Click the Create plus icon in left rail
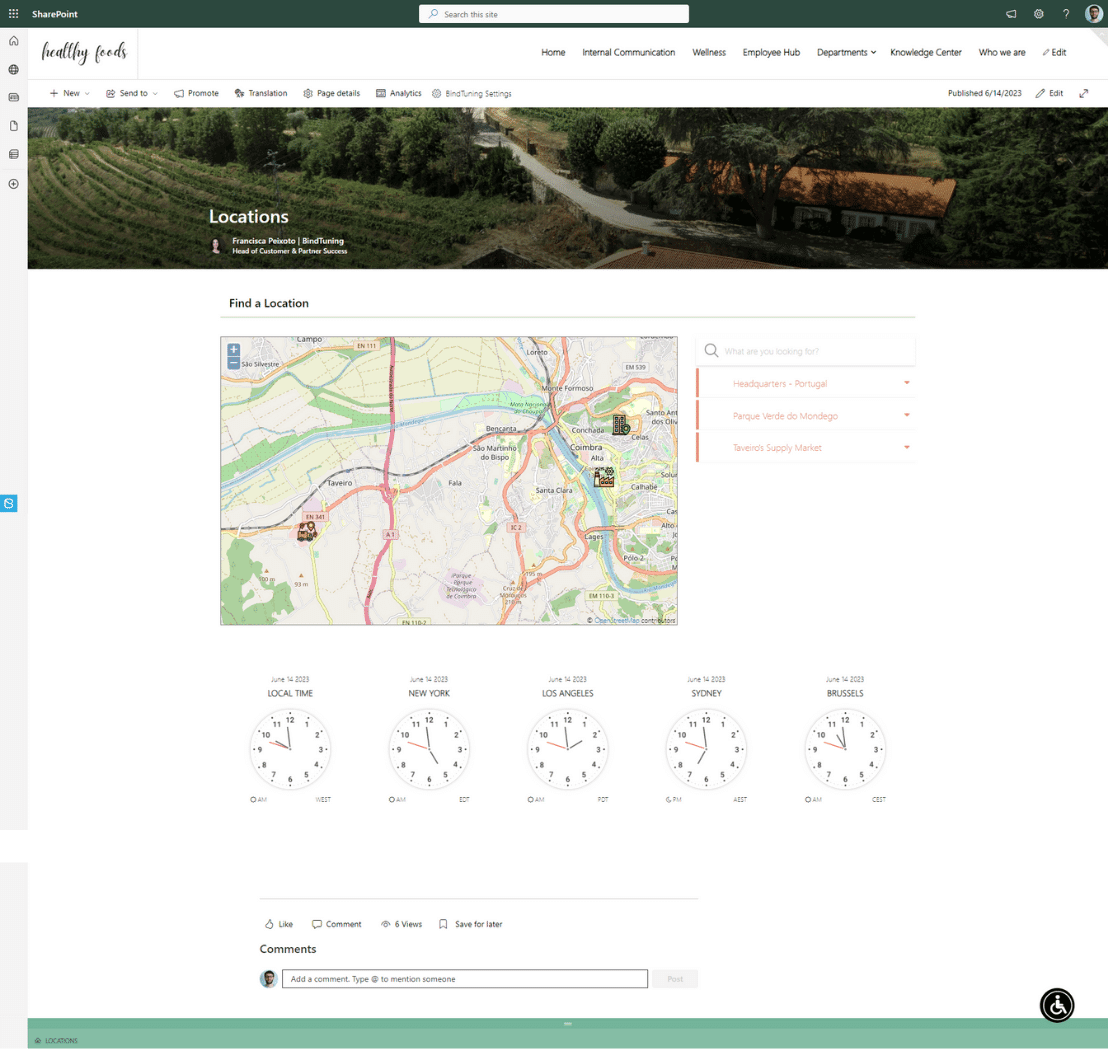Viewport: 1108px width, 1049px height. (13, 184)
